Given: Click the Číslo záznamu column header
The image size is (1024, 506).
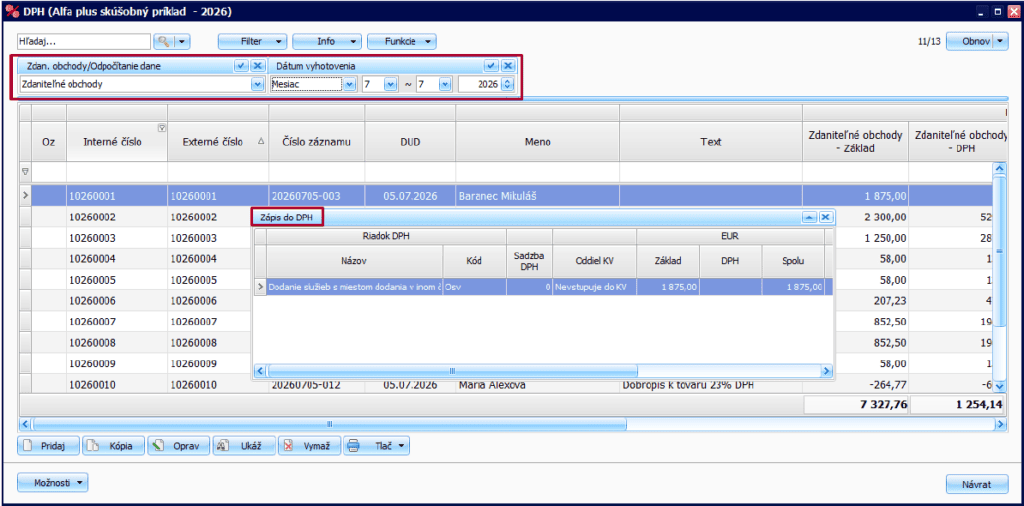Looking at the screenshot, I should [317, 142].
